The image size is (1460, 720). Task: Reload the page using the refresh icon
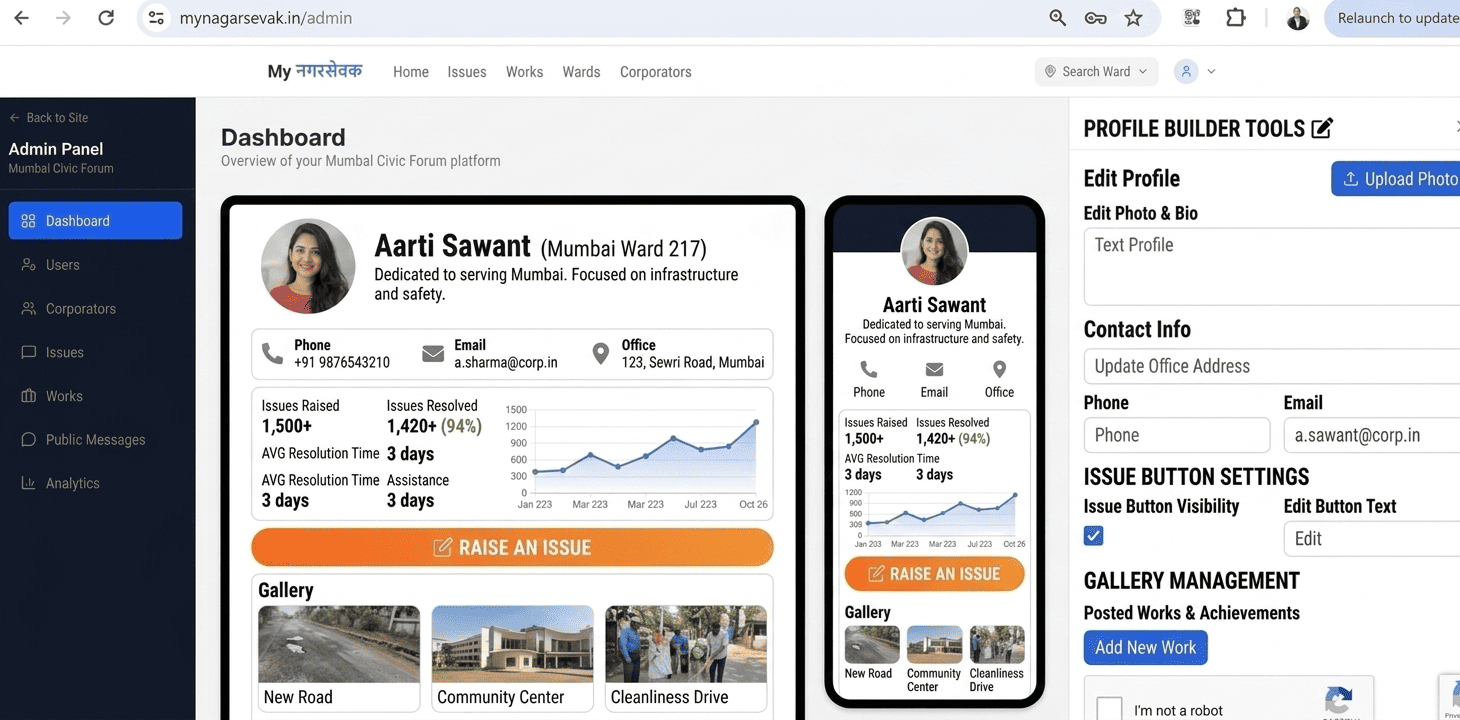[x=106, y=18]
